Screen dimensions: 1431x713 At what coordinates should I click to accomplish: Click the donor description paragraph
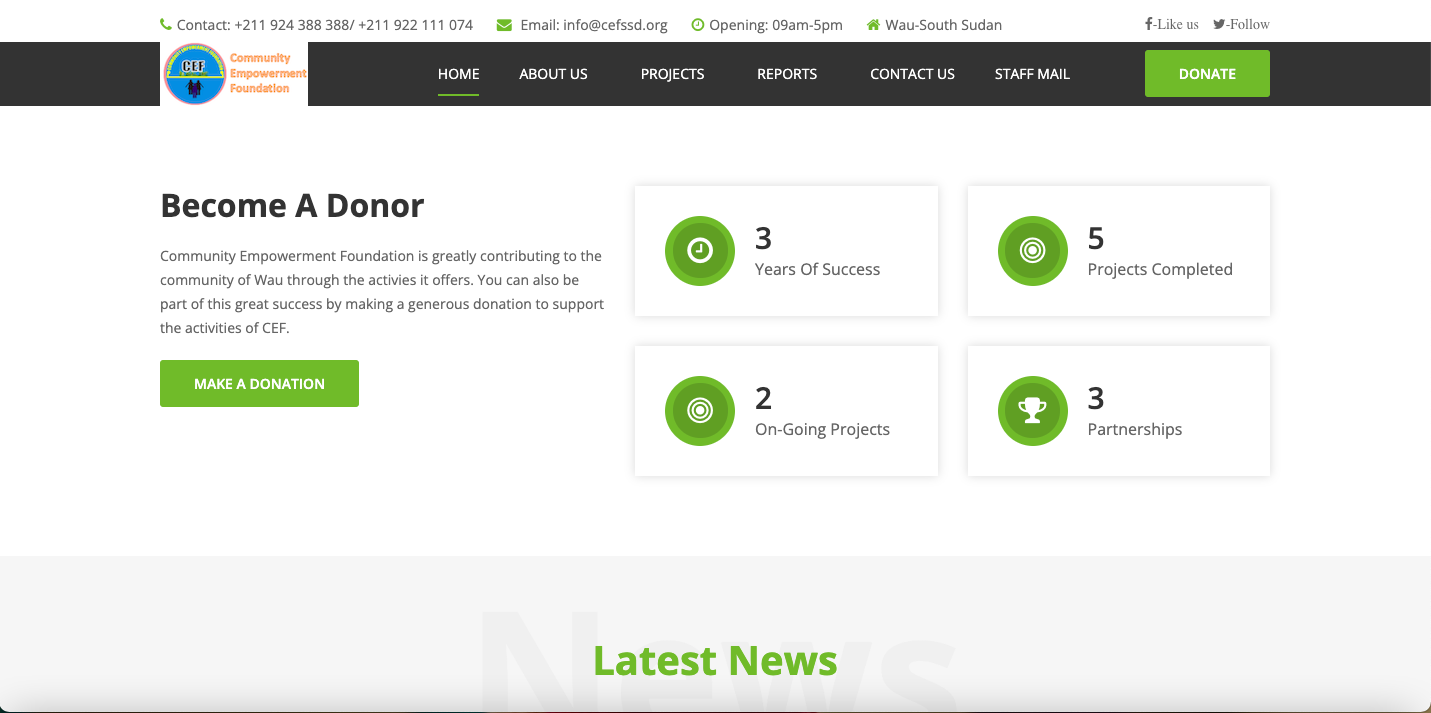(x=382, y=292)
